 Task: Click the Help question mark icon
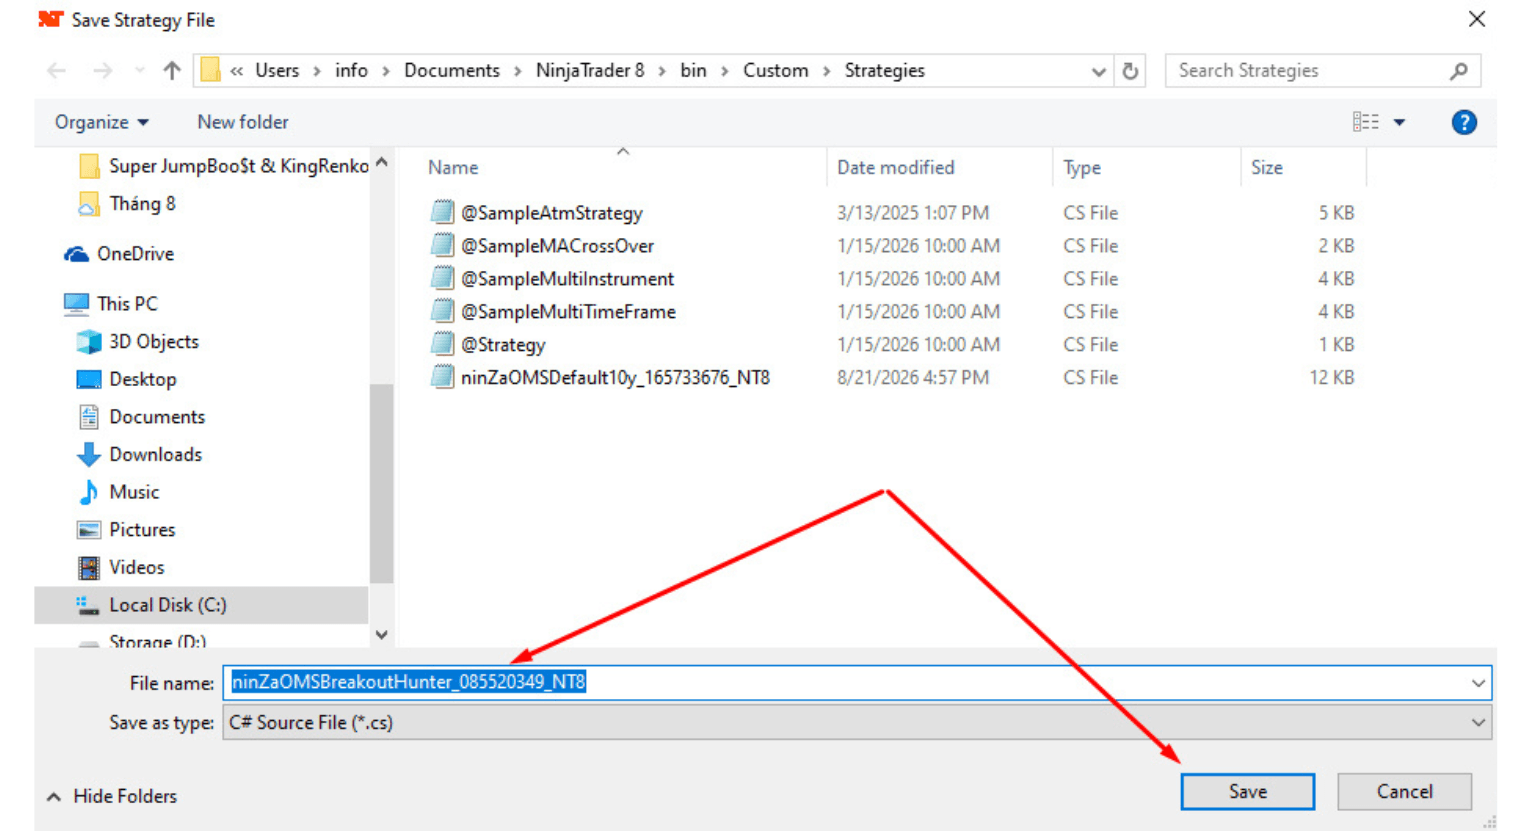click(x=1464, y=122)
